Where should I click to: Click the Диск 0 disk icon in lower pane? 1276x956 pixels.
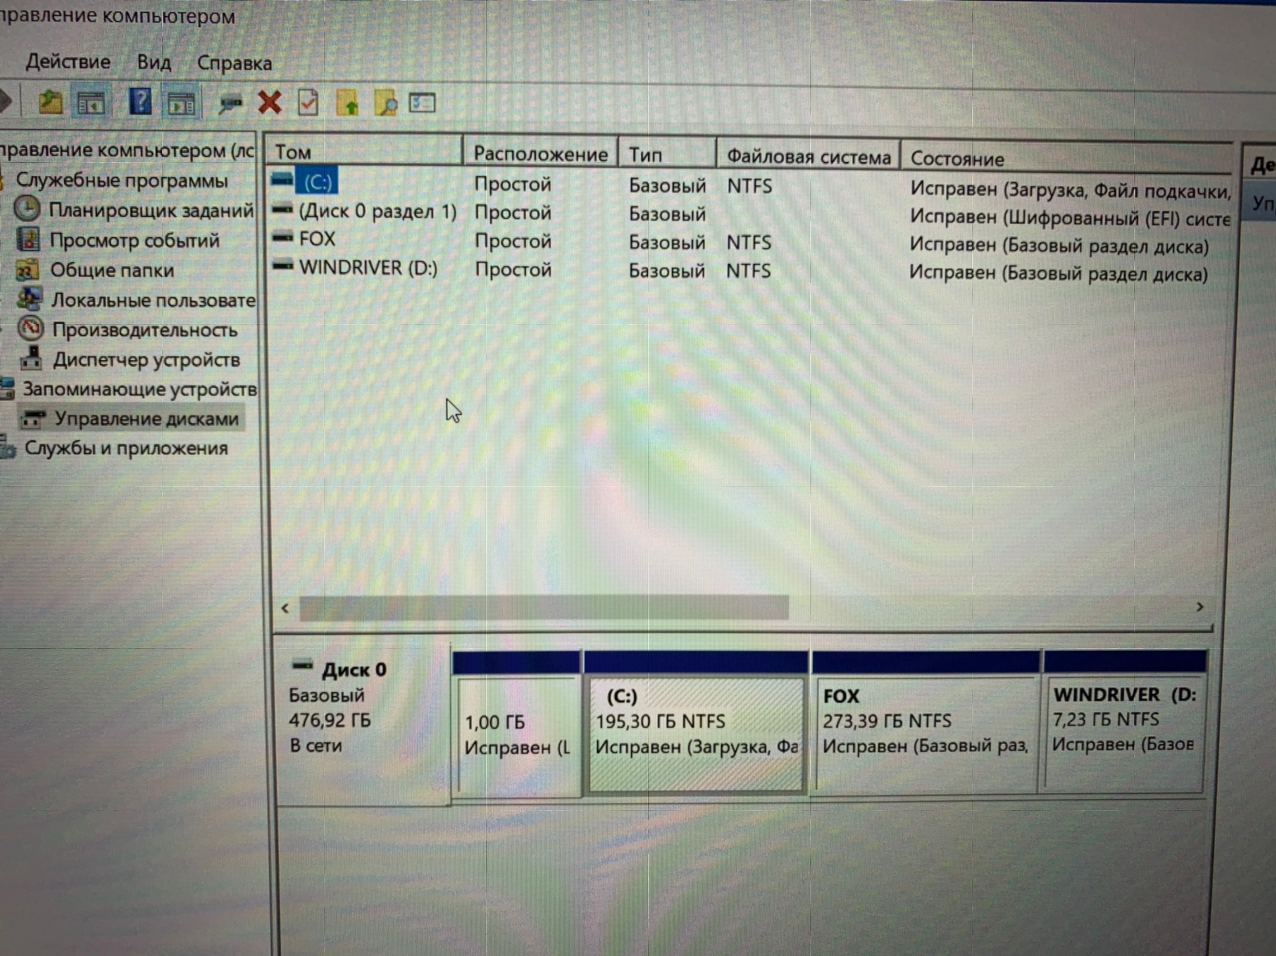pos(301,665)
